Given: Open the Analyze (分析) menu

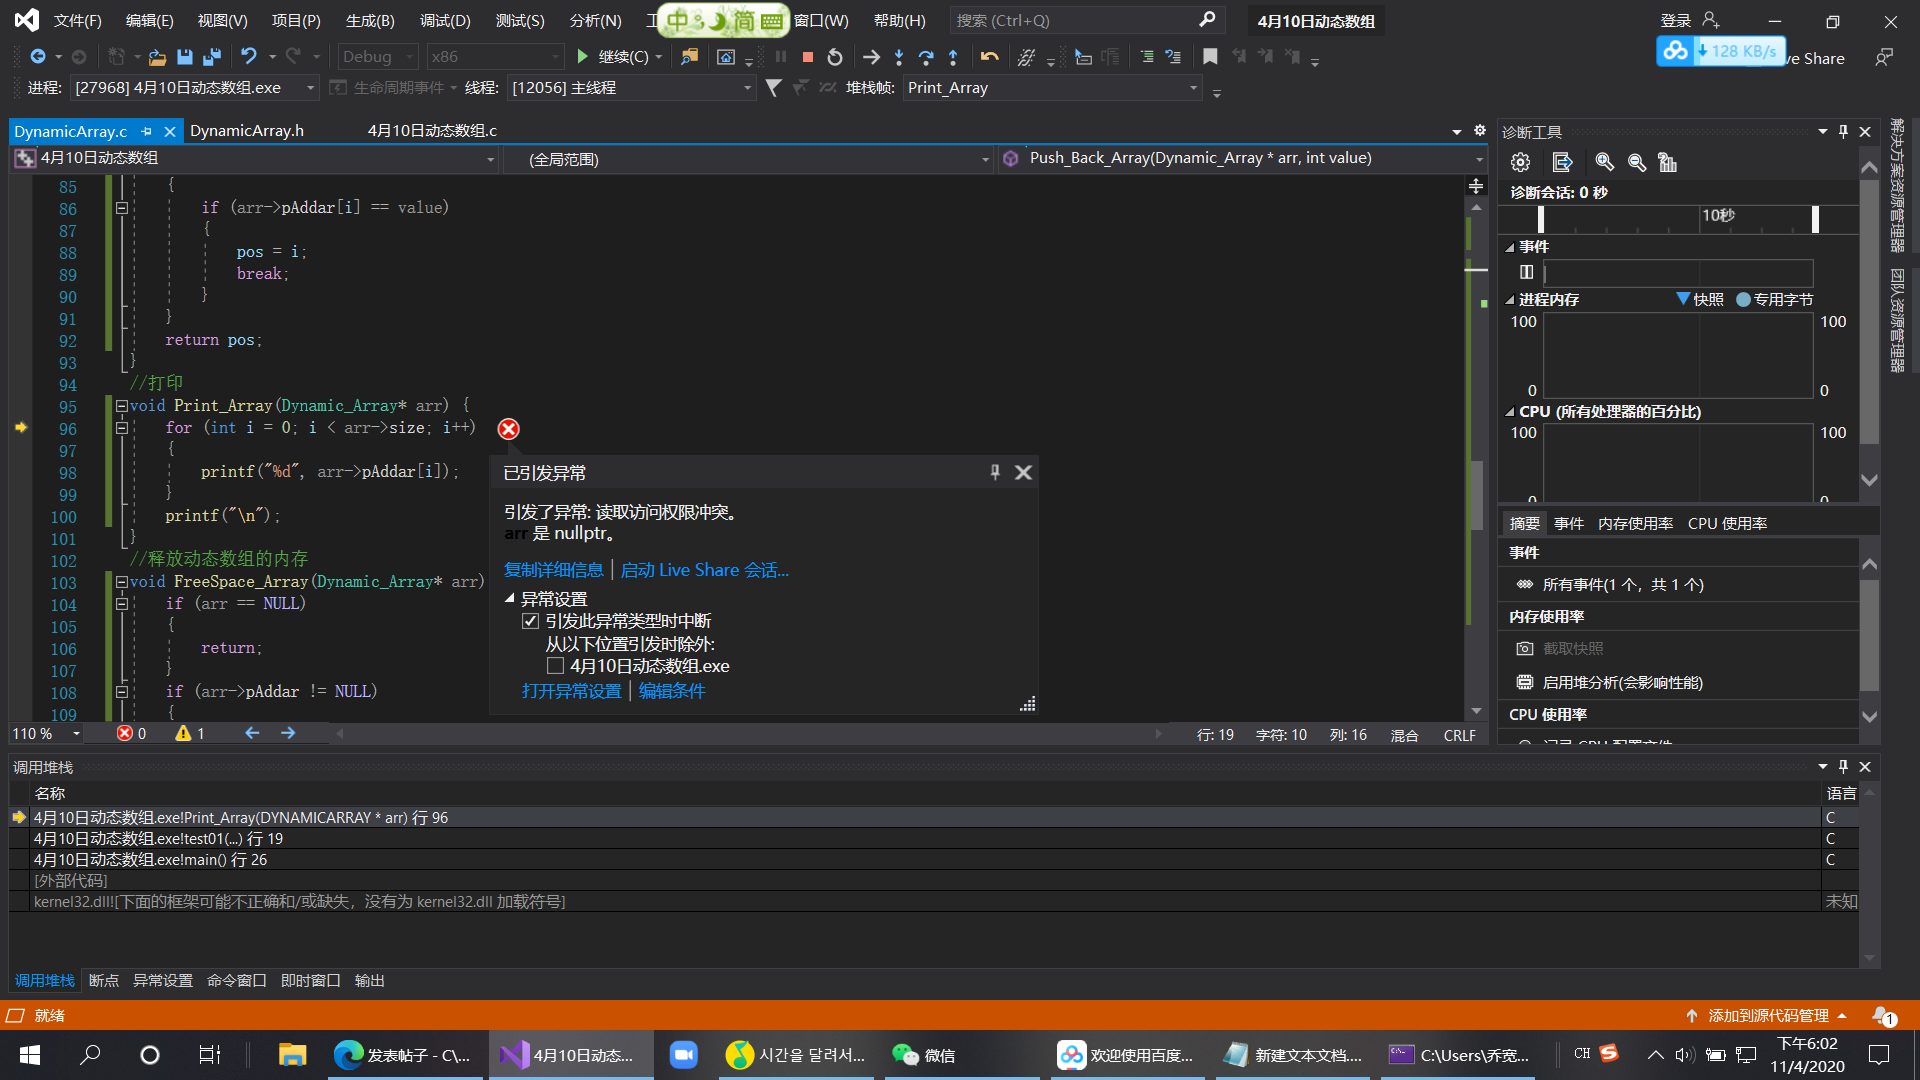Looking at the screenshot, I should pos(595,21).
